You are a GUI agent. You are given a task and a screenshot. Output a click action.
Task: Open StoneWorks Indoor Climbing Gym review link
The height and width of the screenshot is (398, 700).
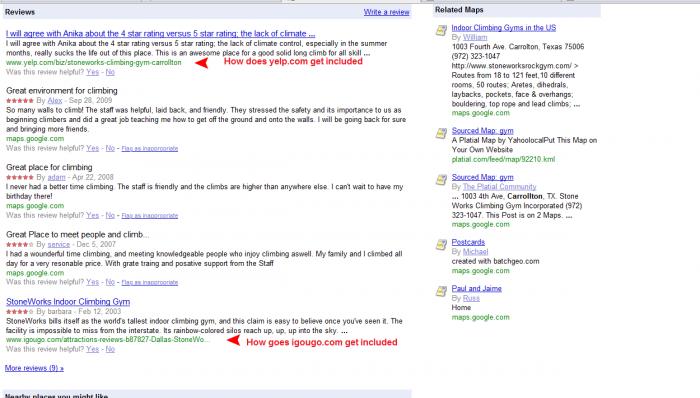(x=68, y=302)
